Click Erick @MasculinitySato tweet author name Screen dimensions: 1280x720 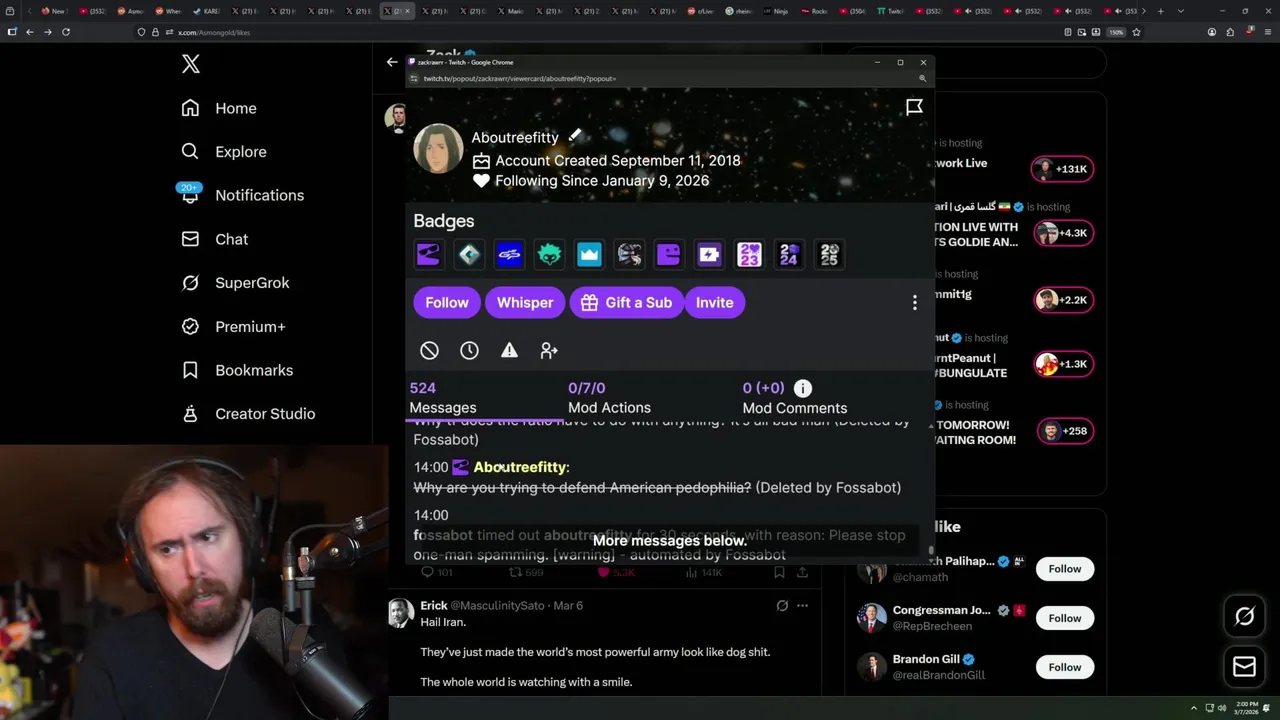[x=434, y=606]
